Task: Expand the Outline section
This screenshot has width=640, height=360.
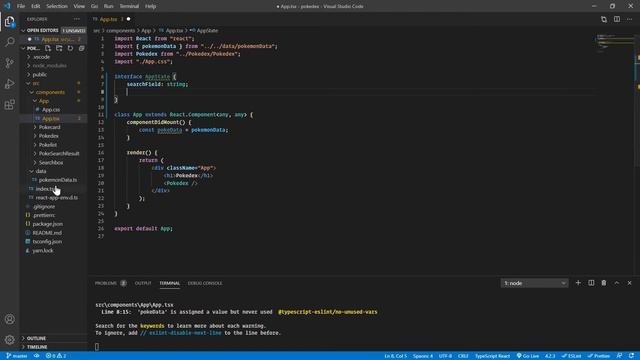Action: (x=54, y=338)
